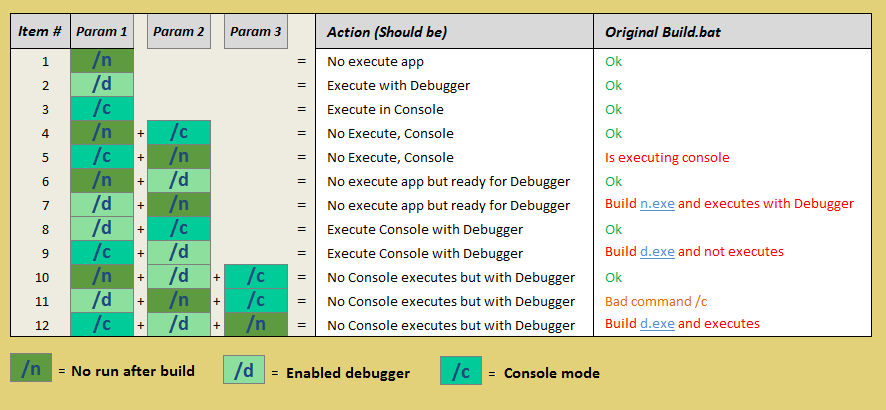Select the /d Enabled debugger legend swatch
Screen dimensions: 886x410
243,370
